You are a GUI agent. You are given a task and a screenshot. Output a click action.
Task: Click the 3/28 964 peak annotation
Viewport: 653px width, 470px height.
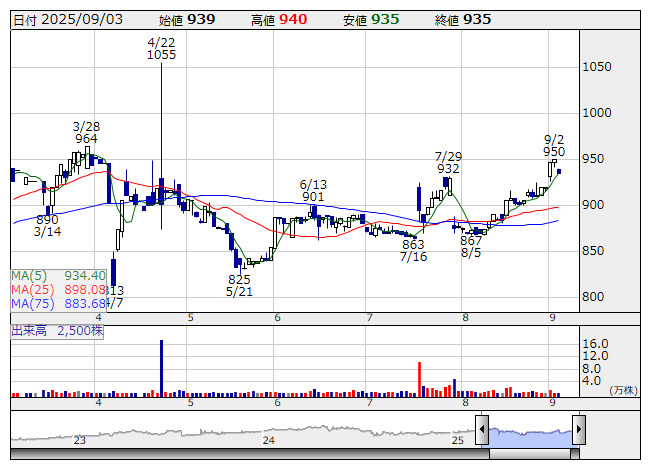(x=86, y=133)
